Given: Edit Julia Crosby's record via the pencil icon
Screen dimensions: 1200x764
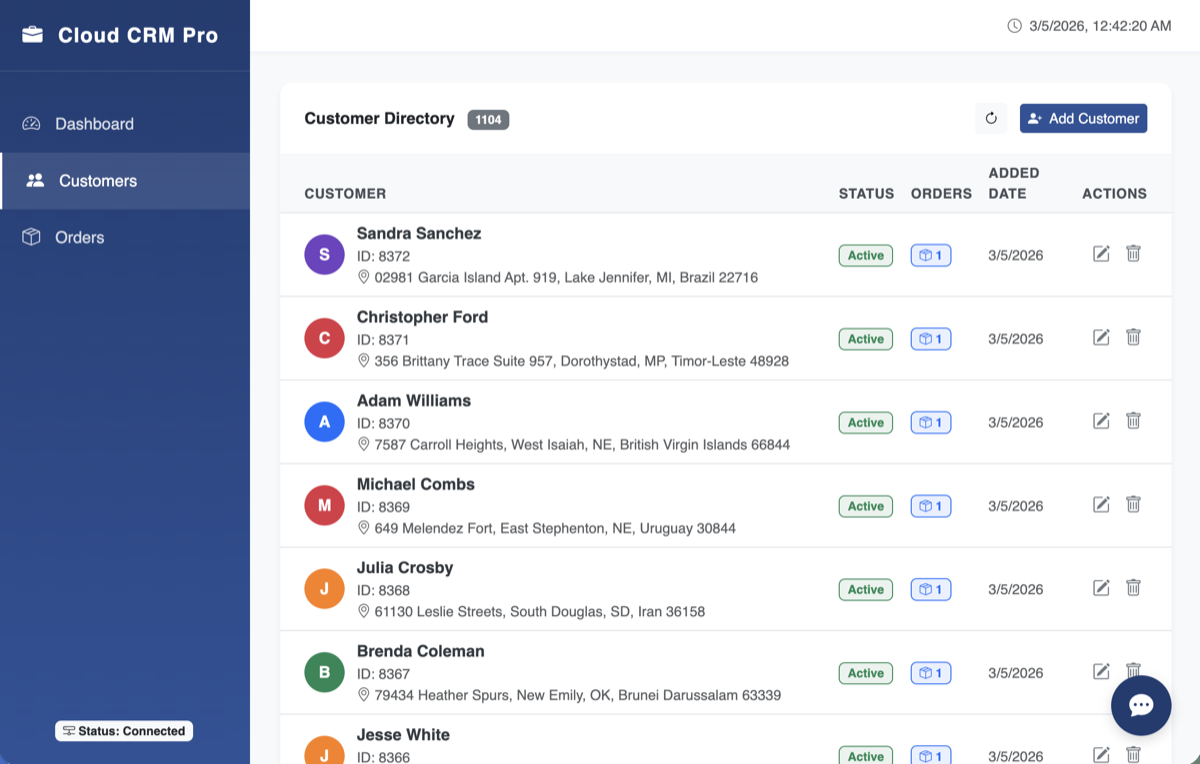Looking at the screenshot, I should (1101, 588).
